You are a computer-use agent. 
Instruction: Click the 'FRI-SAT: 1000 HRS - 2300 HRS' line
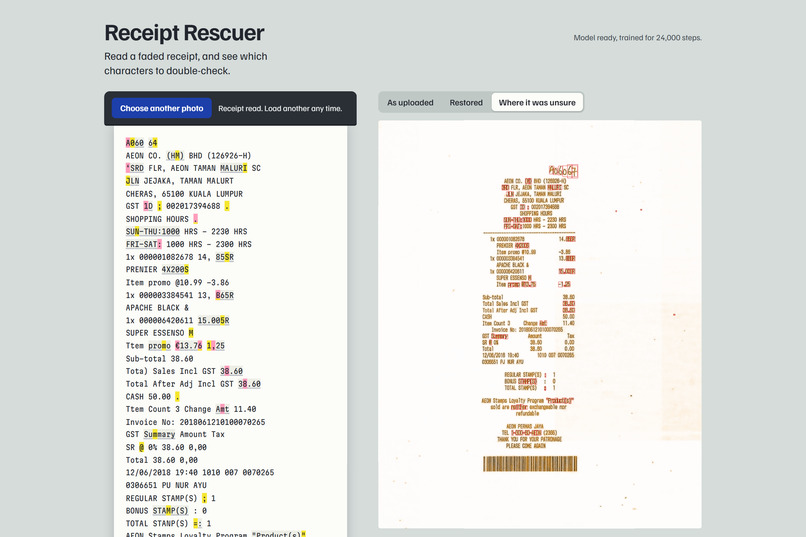pos(189,244)
